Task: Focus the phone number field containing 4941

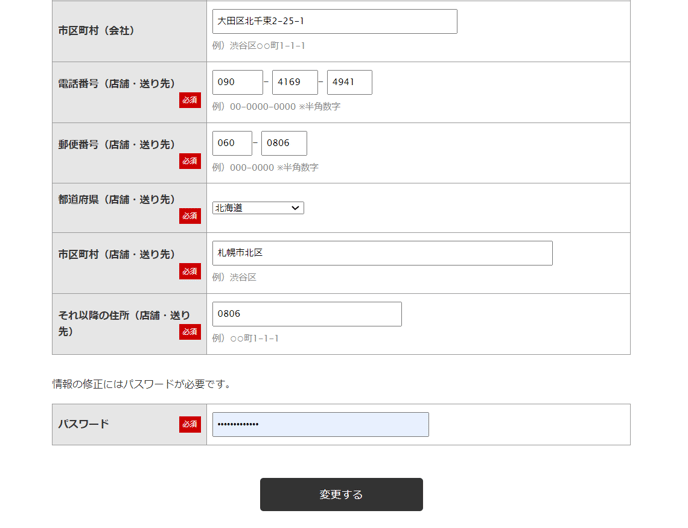Action: pyautogui.click(x=349, y=82)
